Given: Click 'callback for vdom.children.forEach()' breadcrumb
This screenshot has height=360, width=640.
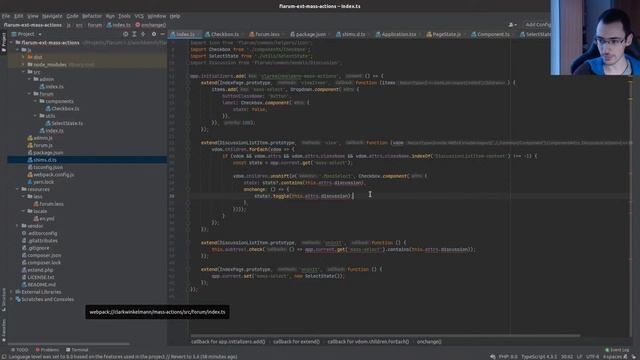Looking at the screenshot, I should tap(368, 342).
